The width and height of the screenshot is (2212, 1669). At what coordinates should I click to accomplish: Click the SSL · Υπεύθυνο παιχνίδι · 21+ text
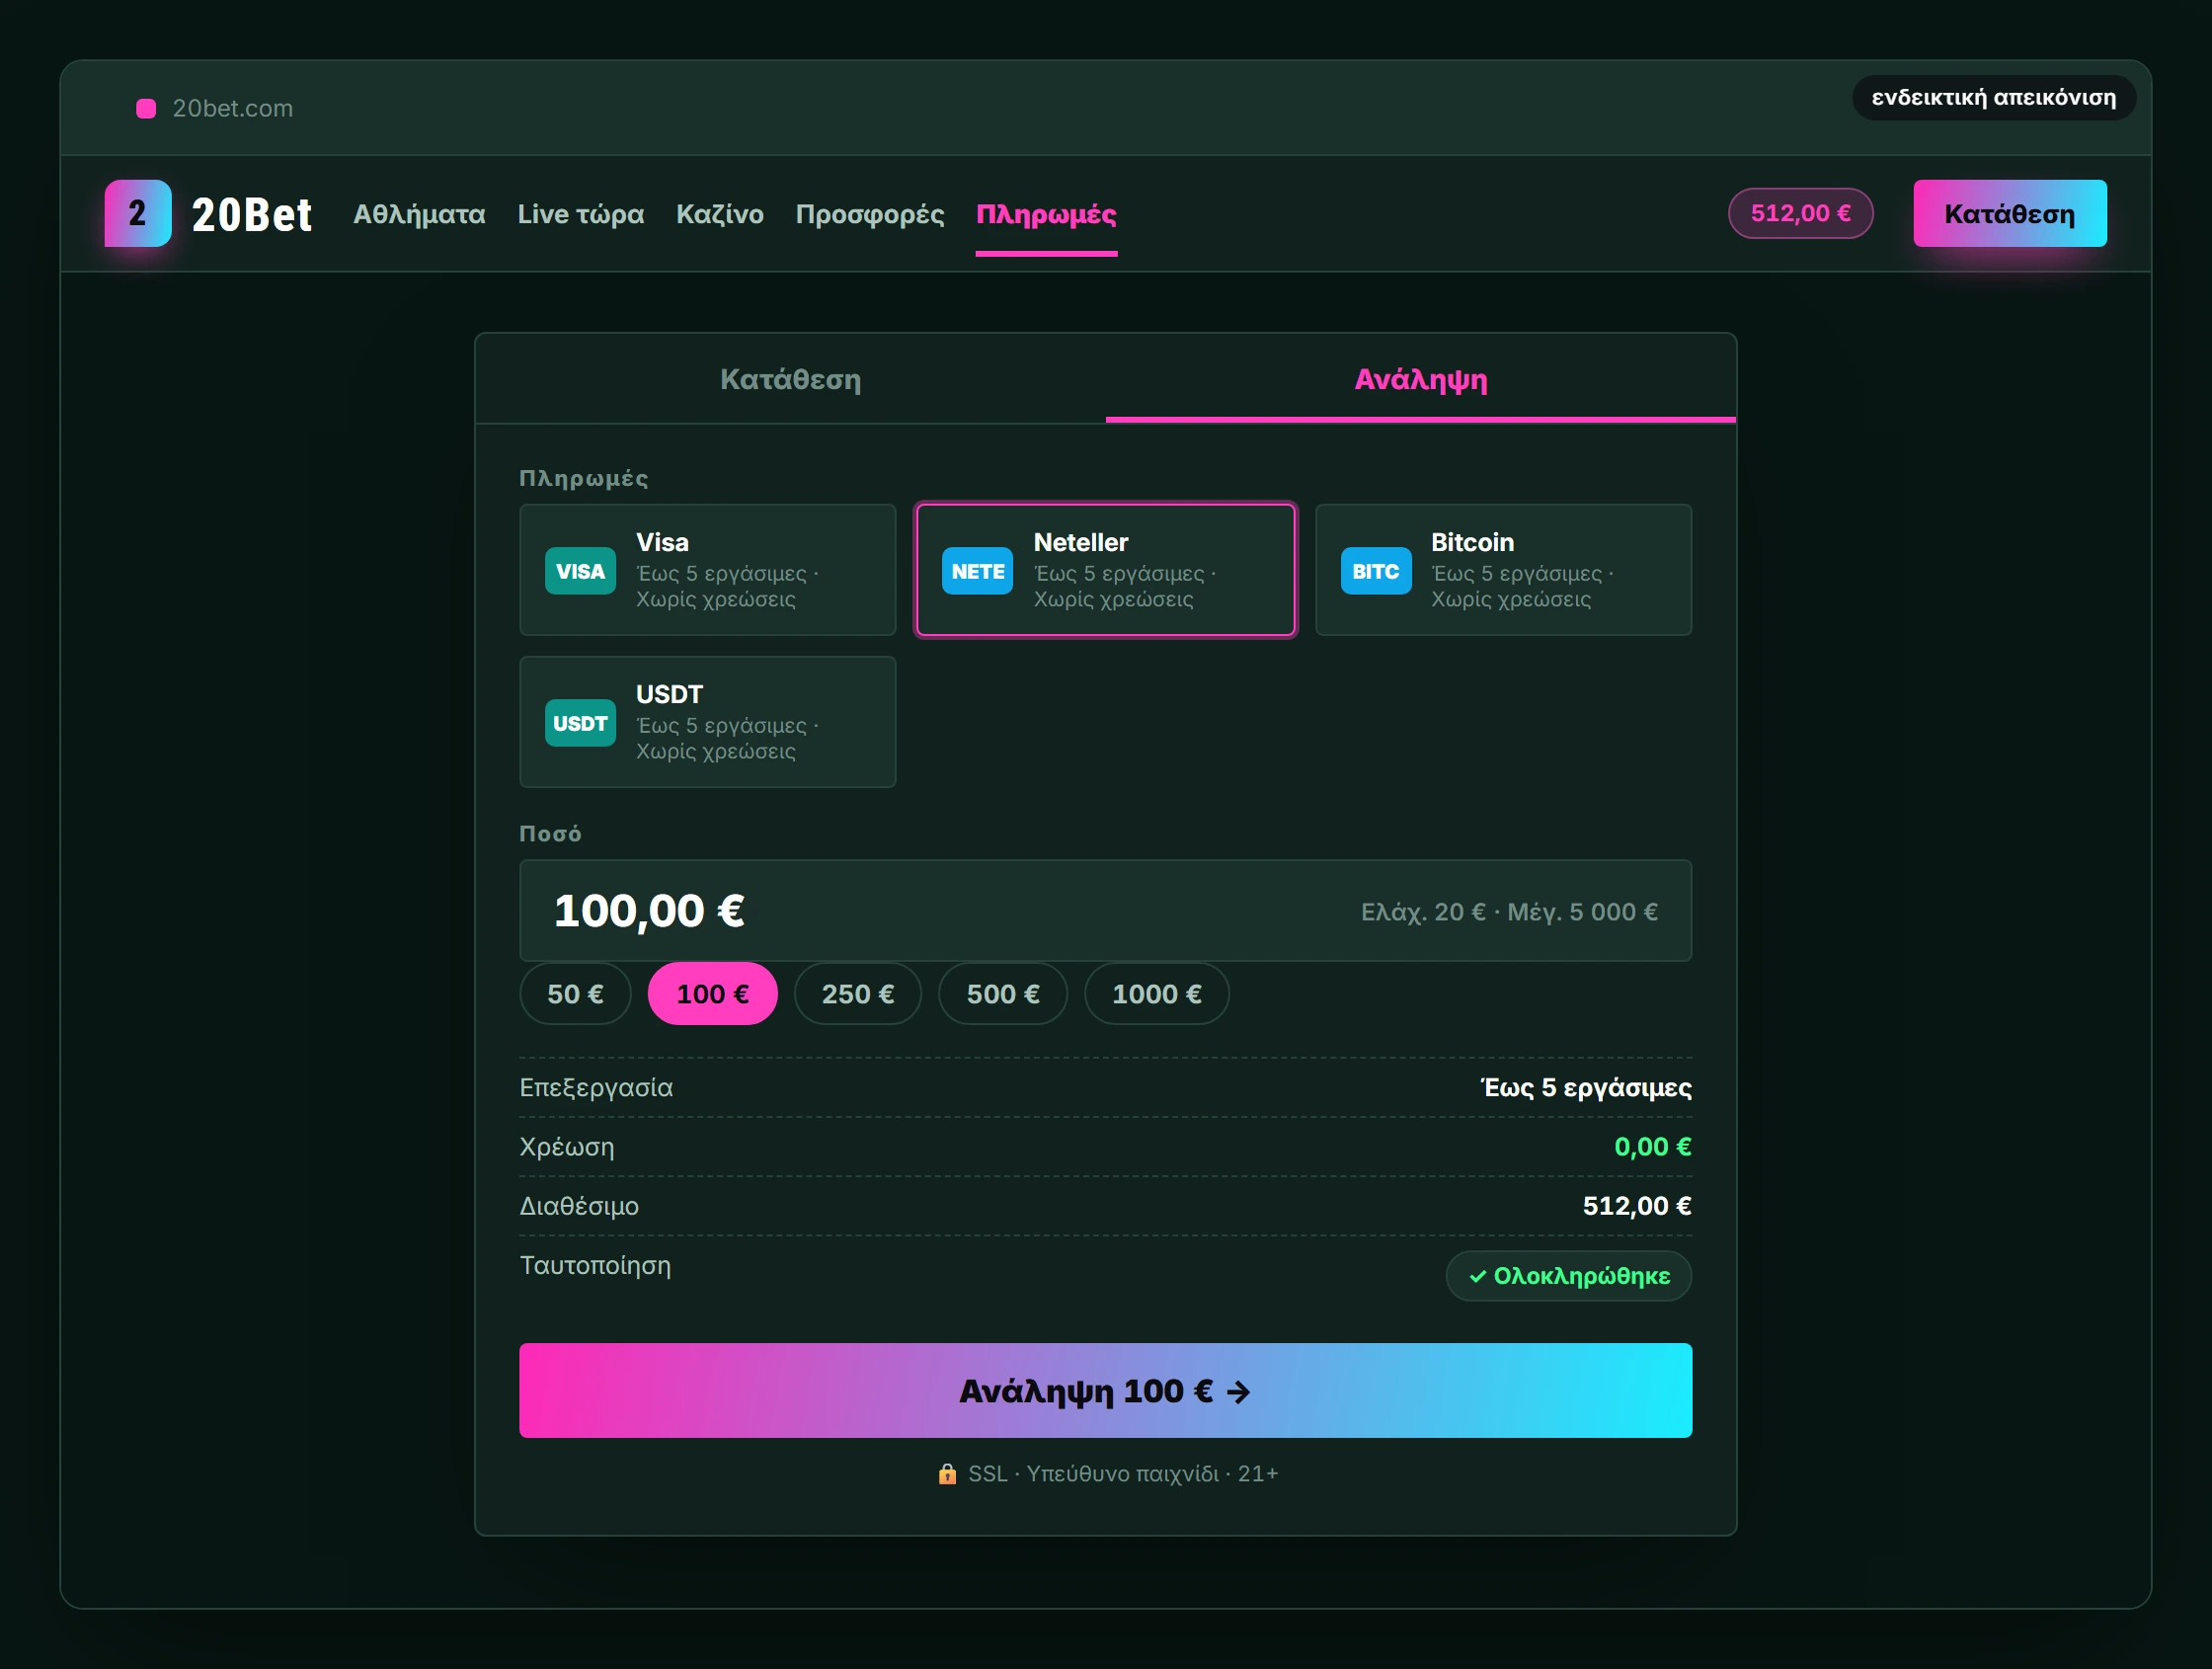pyautogui.click(x=1123, y=1473)
